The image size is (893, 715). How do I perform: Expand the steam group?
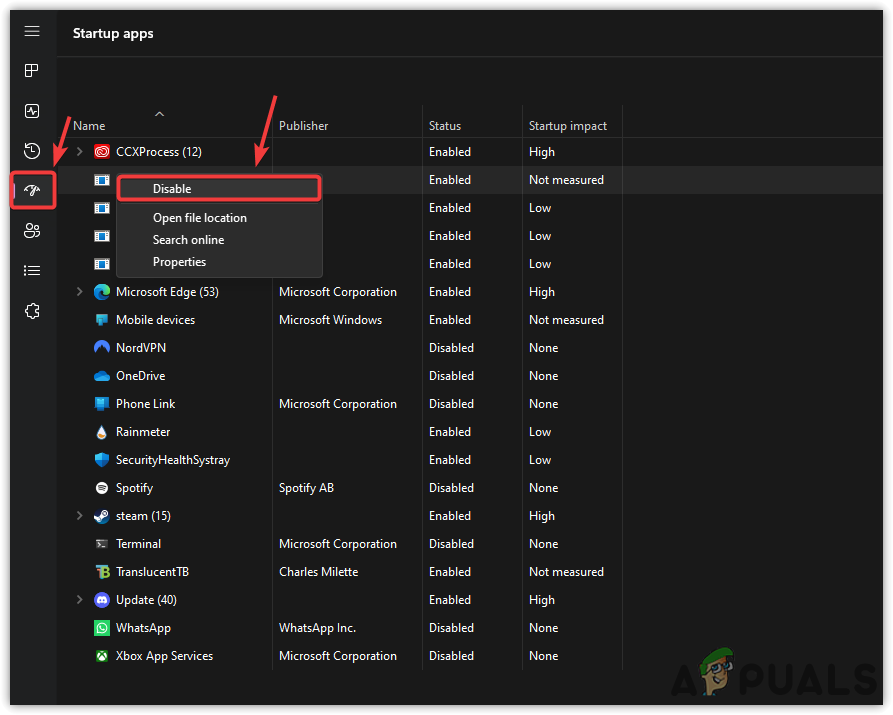(80, 516)
